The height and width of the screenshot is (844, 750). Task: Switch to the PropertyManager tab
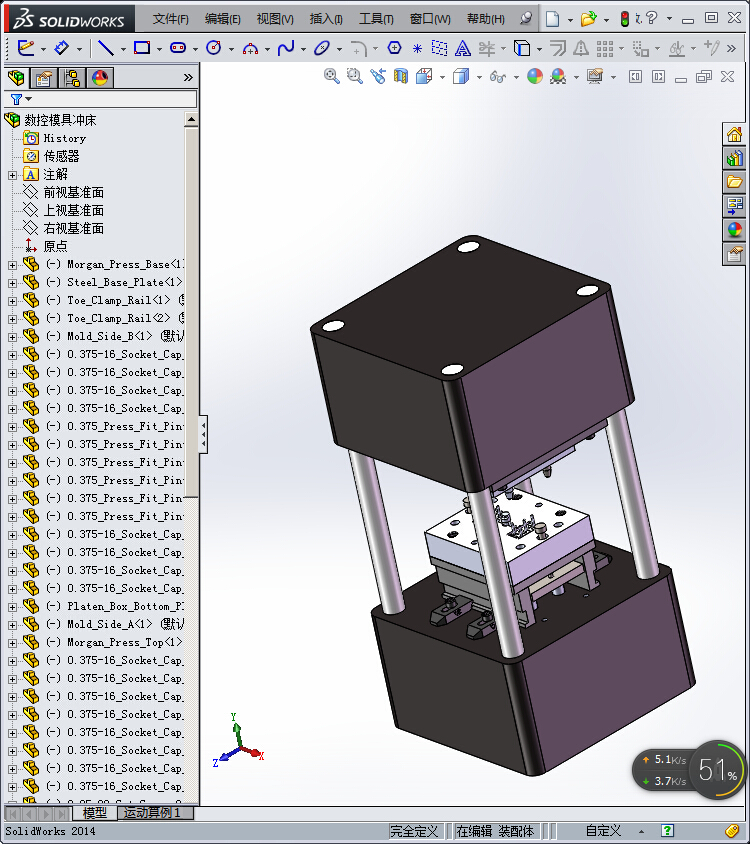pyautogui.click(x=44, y=78)
